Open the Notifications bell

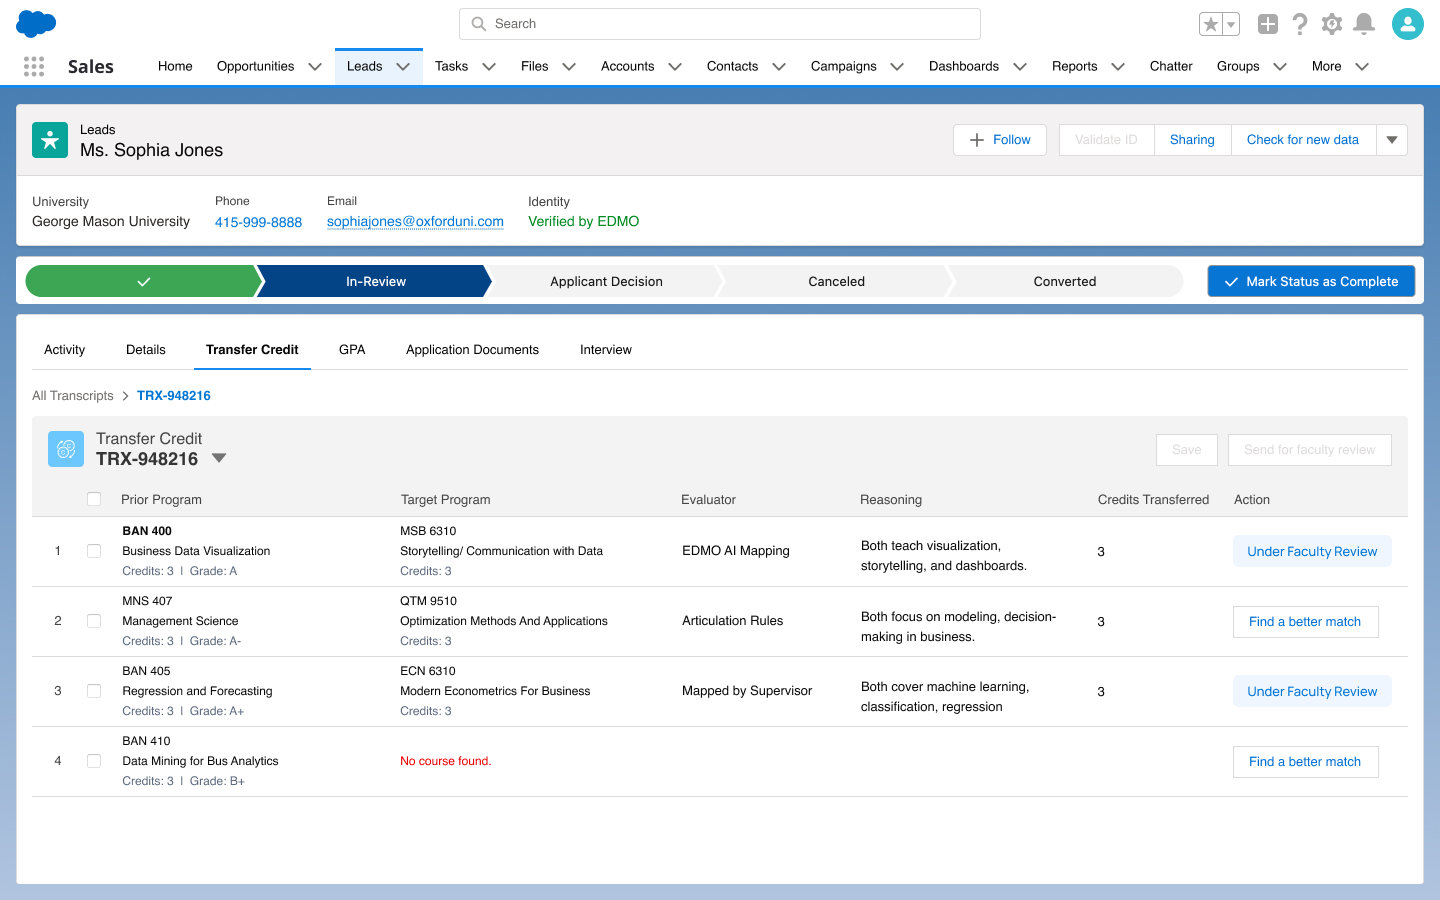(x=1363, y=24)
